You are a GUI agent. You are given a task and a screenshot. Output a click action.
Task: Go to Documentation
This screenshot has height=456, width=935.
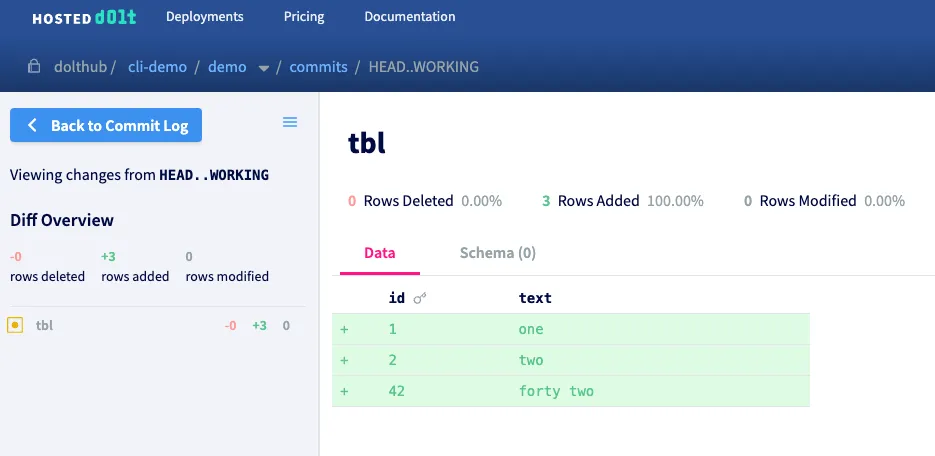click(x=409, y=17)
